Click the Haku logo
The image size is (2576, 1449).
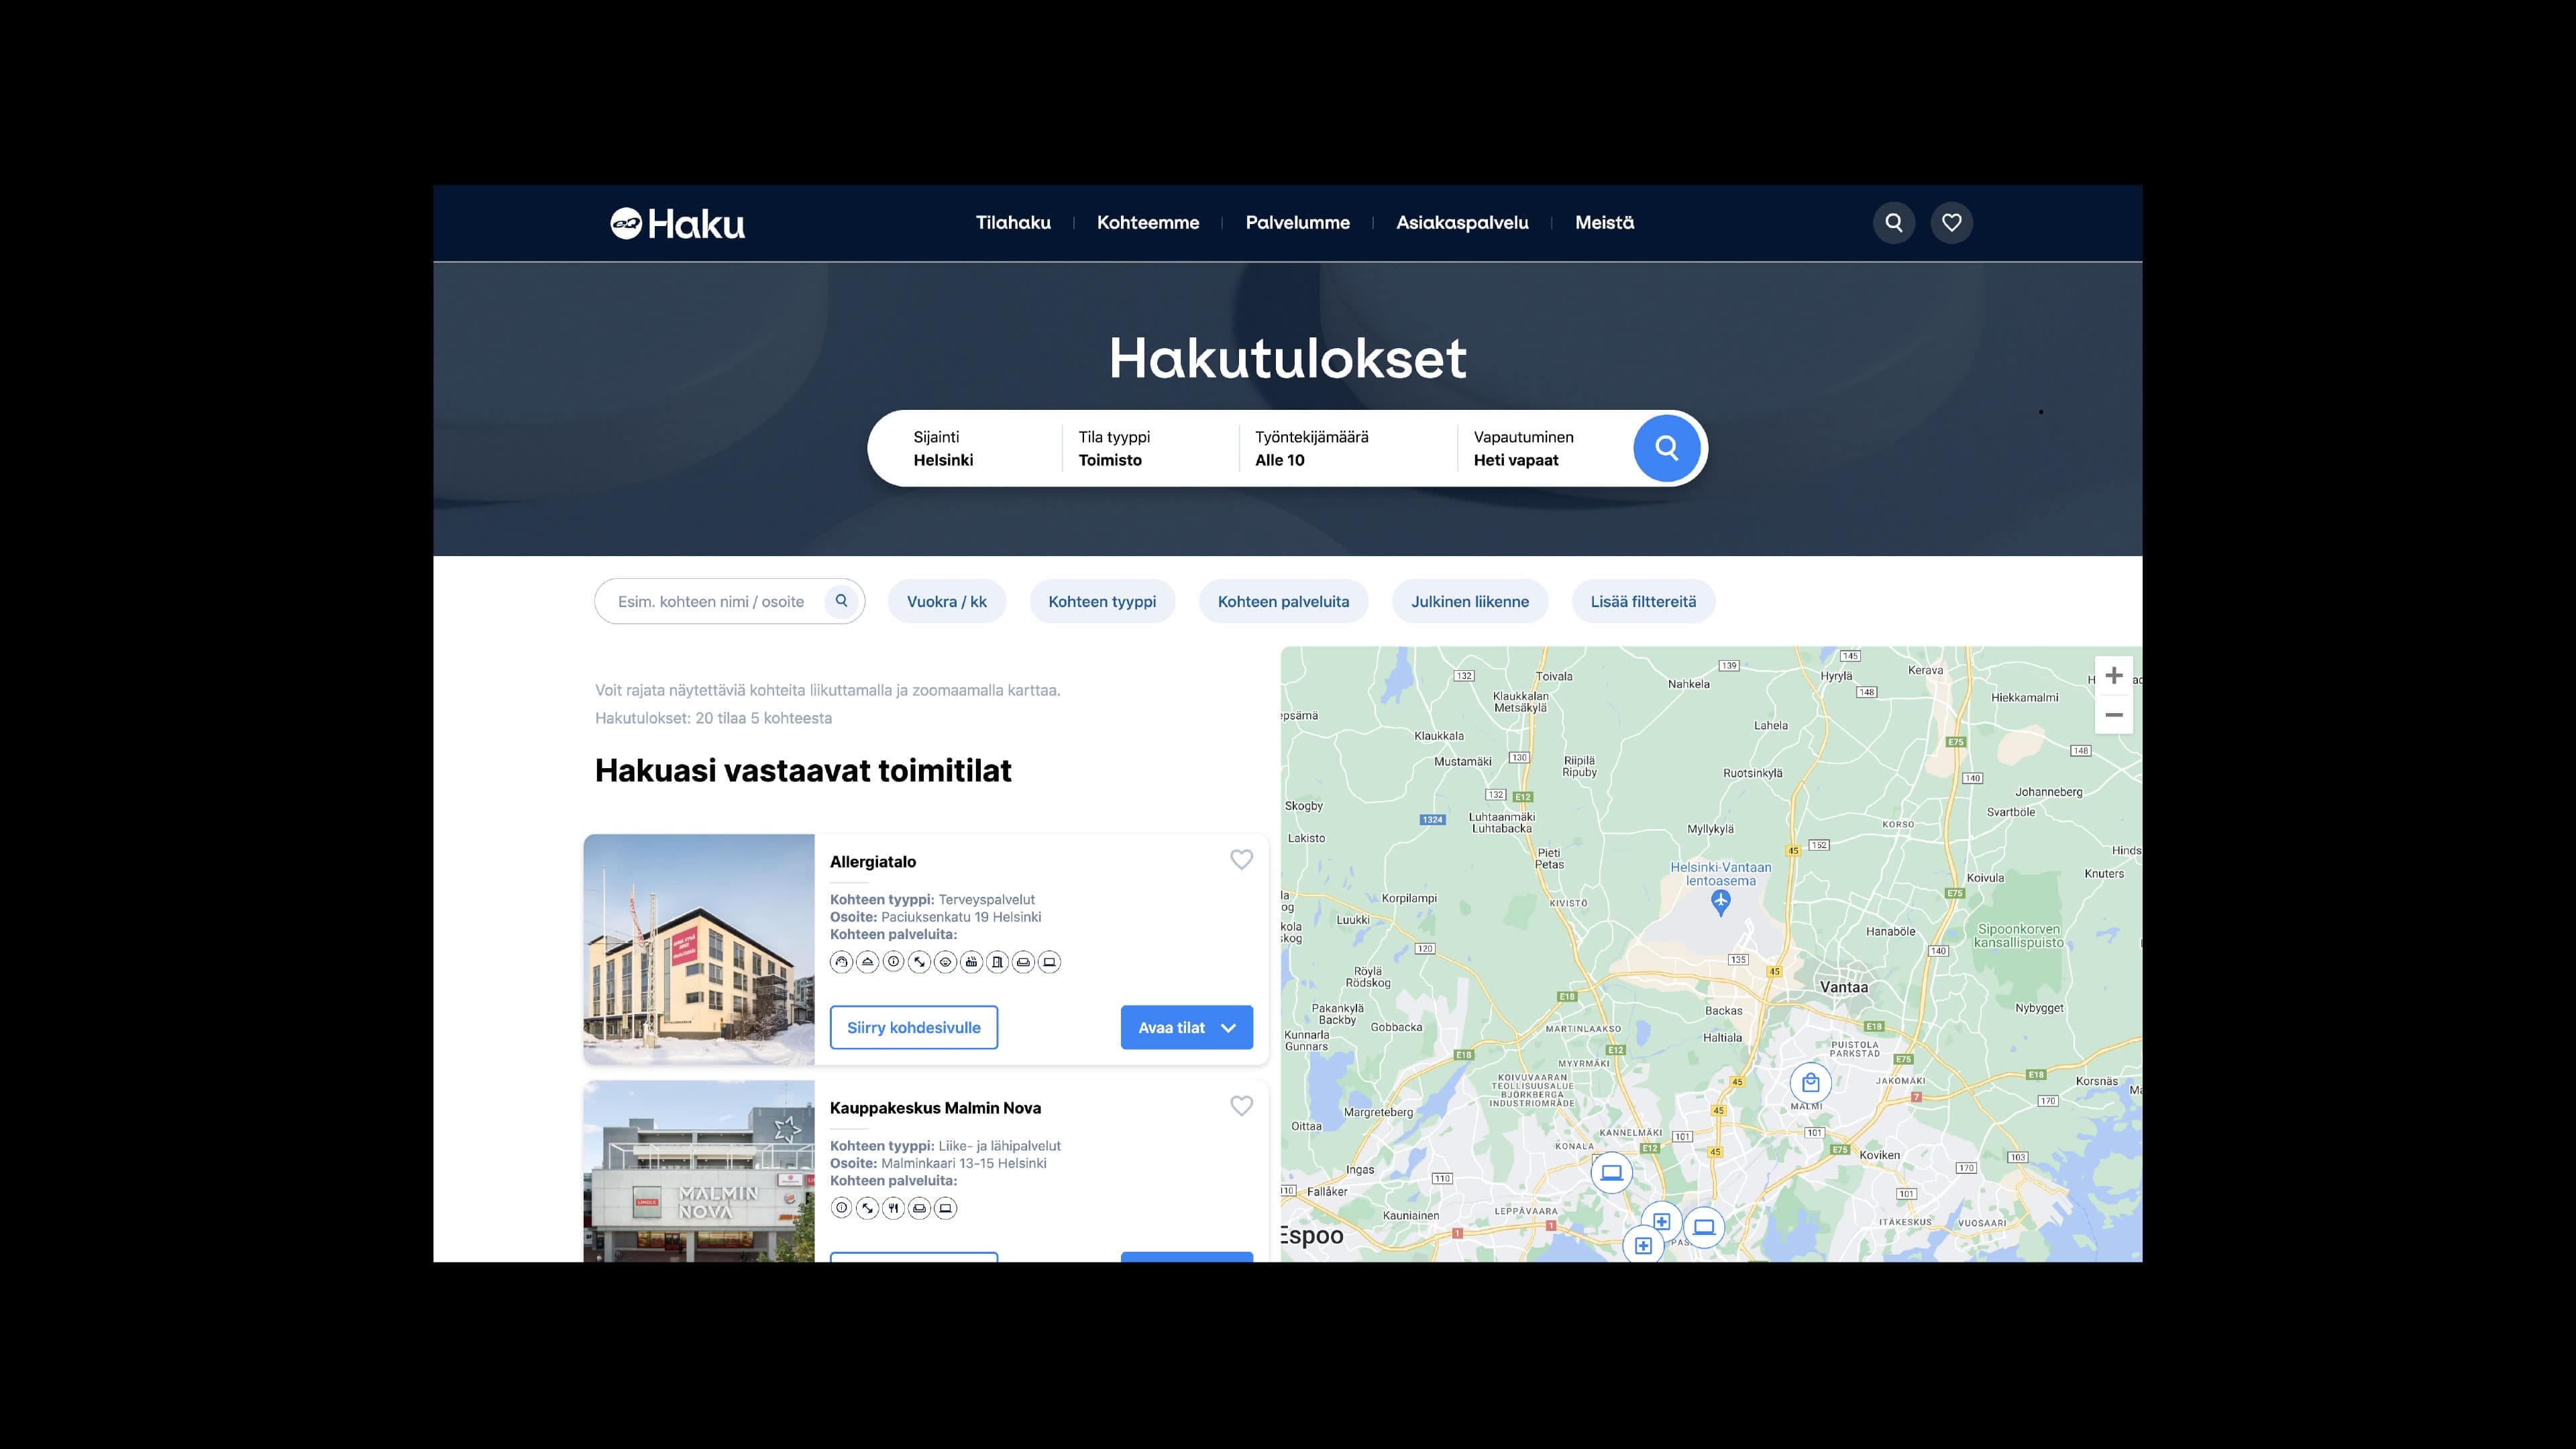tap(678, 223)
